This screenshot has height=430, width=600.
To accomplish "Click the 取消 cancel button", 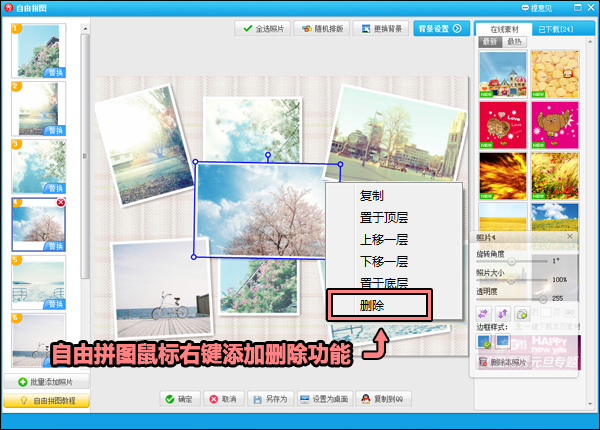I will tap(223, 399).
